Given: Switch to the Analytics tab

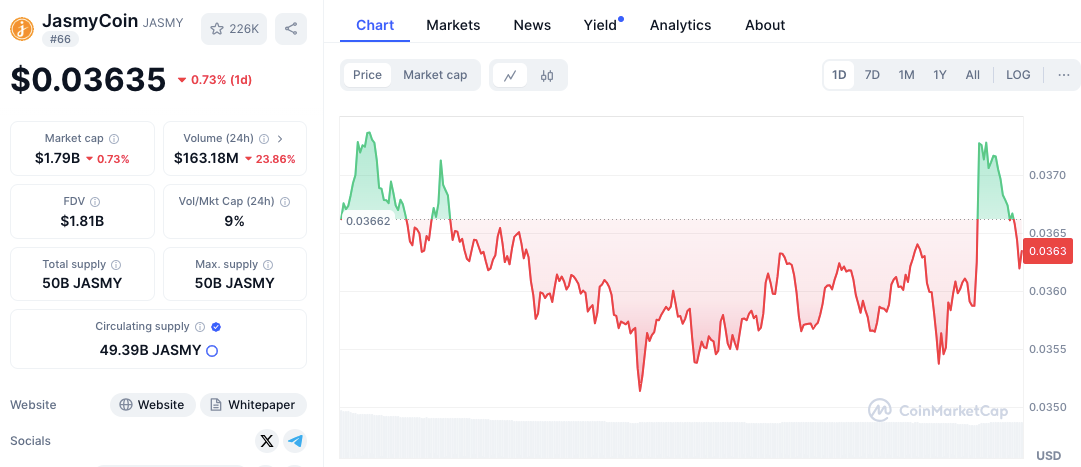Looking at the screenshot, I should click(x=680, y=25).
